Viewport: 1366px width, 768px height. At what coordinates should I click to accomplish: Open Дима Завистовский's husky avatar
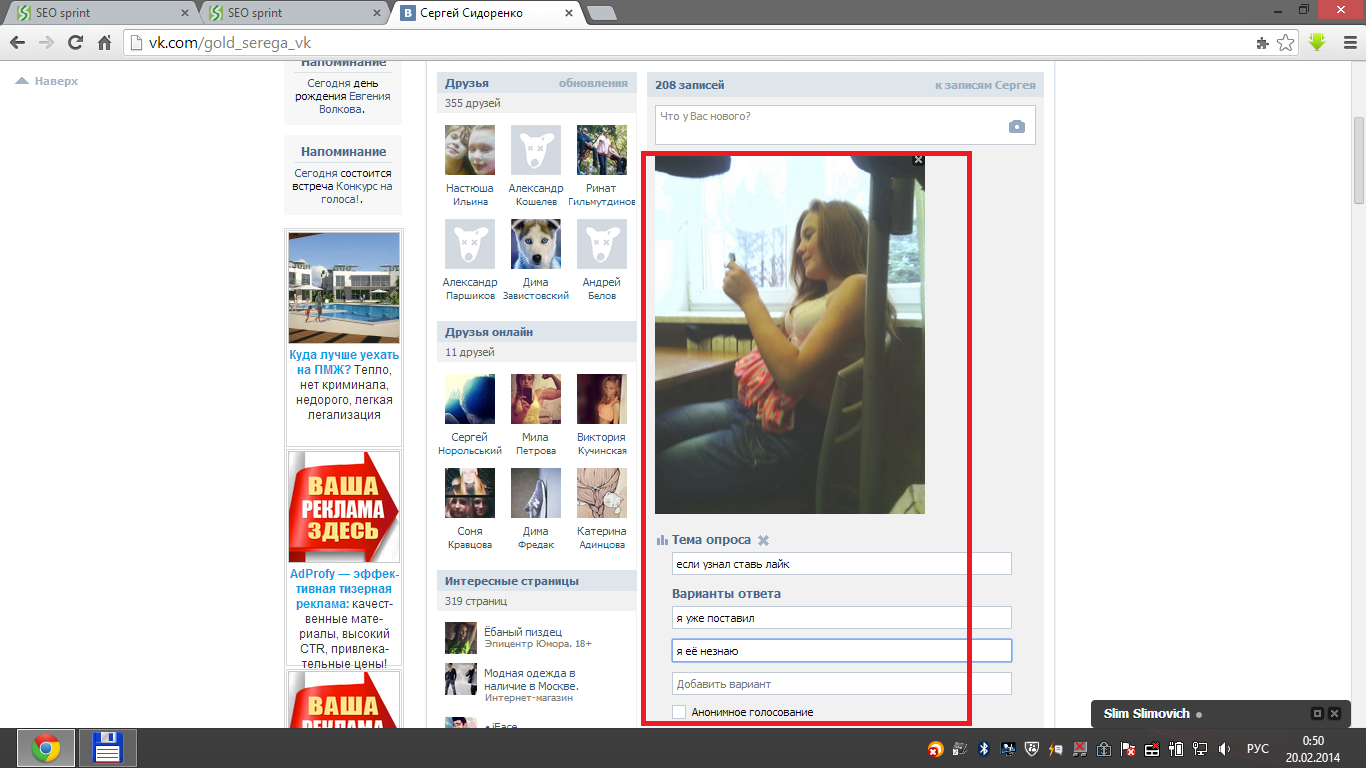pyautogui.click(x=536, y=244)
